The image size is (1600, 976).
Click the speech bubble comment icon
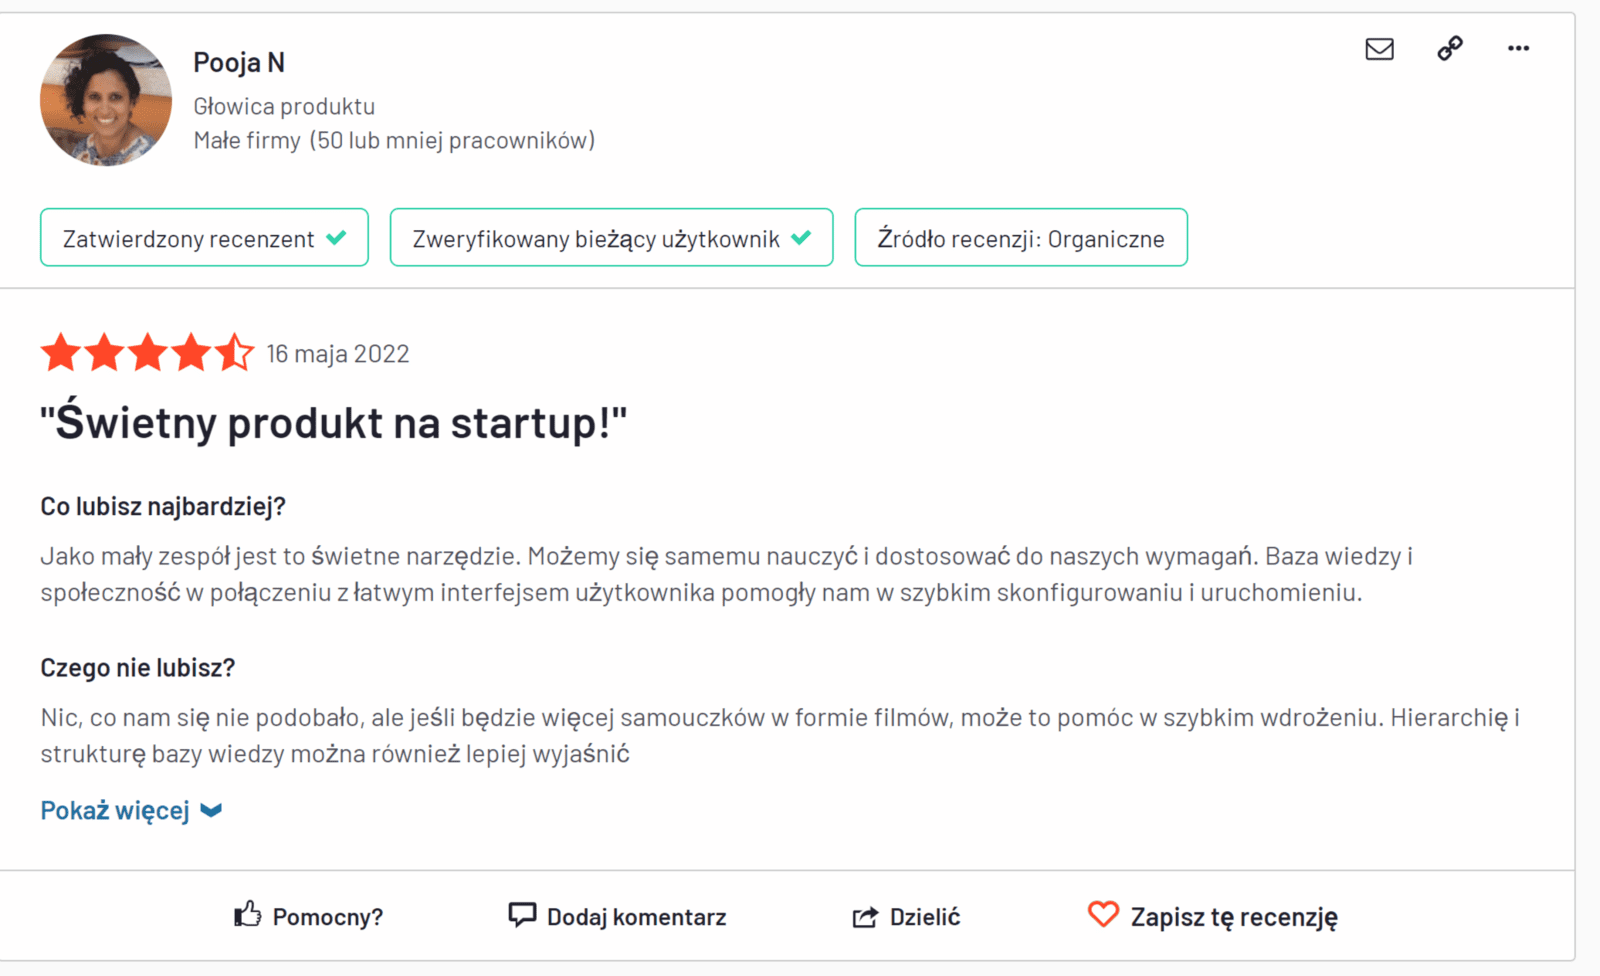click(522, 914)
